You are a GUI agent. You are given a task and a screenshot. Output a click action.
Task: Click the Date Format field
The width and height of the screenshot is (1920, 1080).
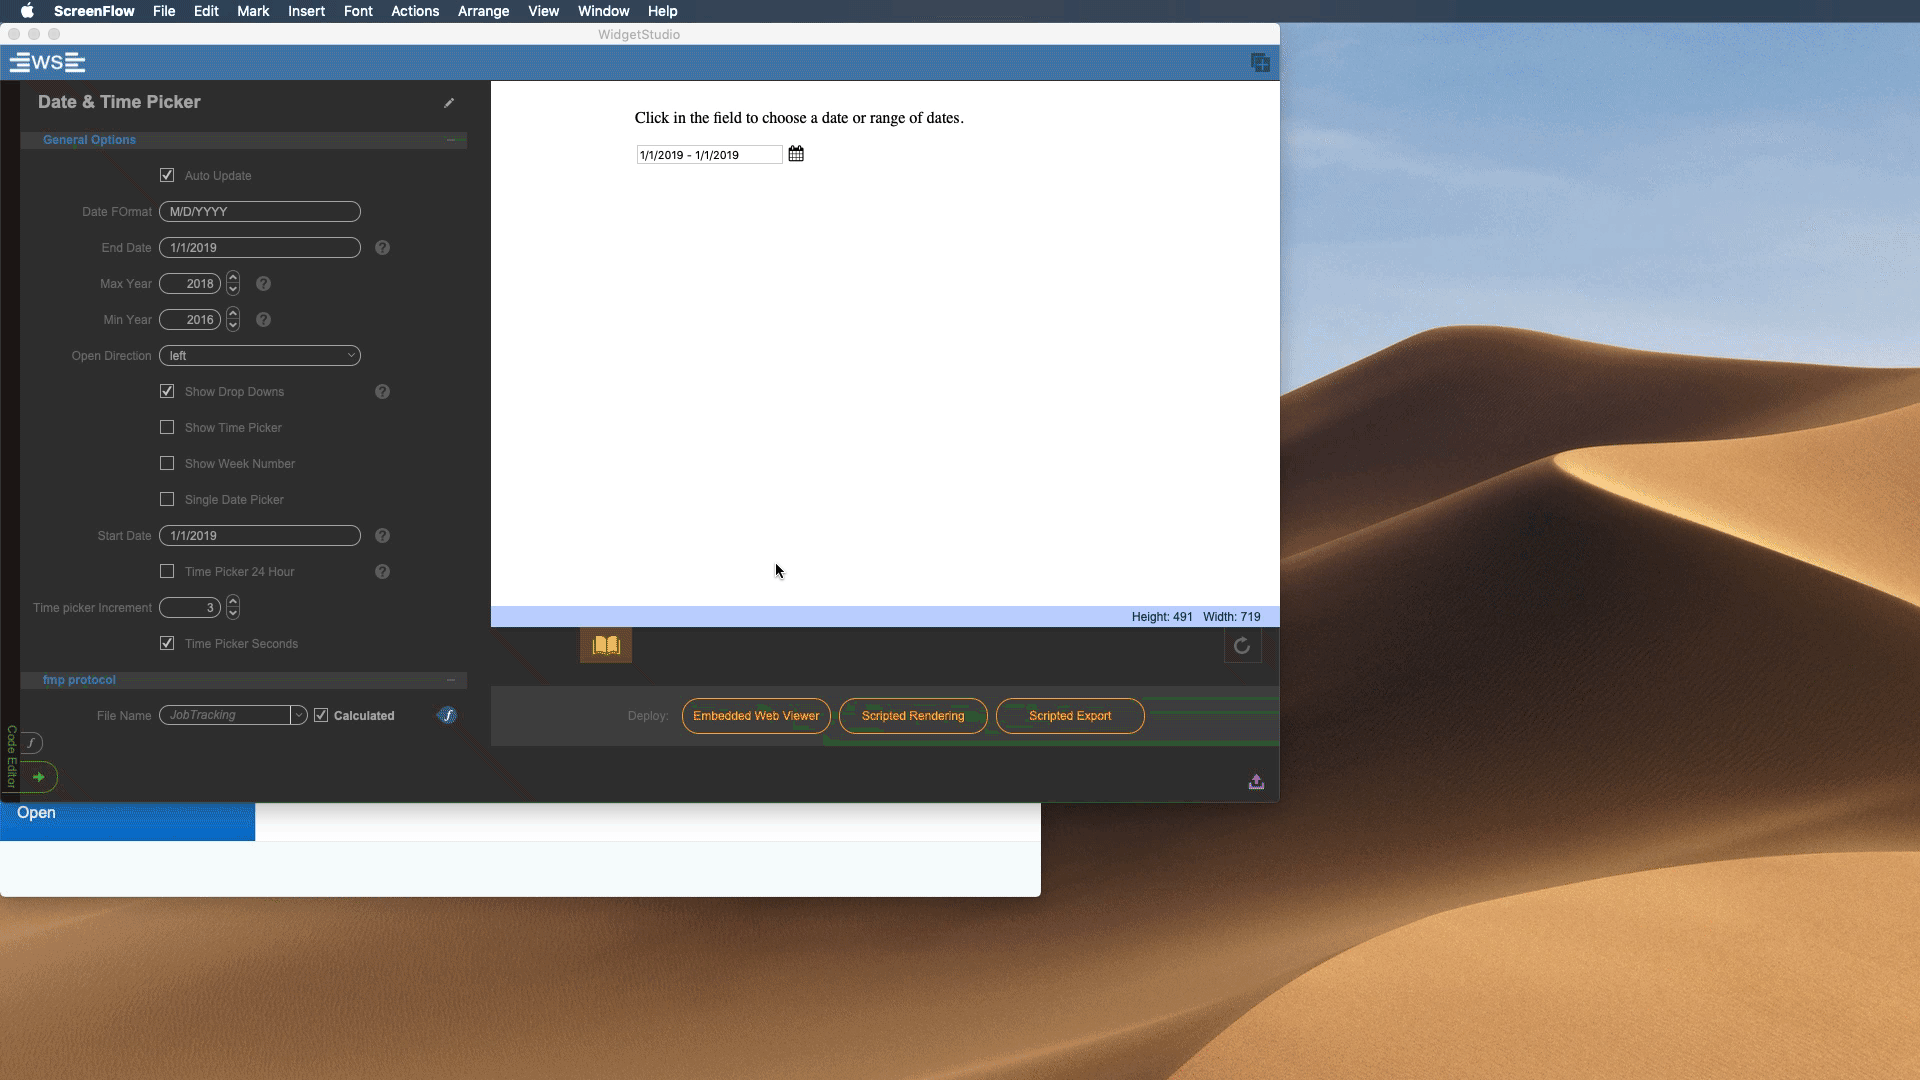point(260,212)
